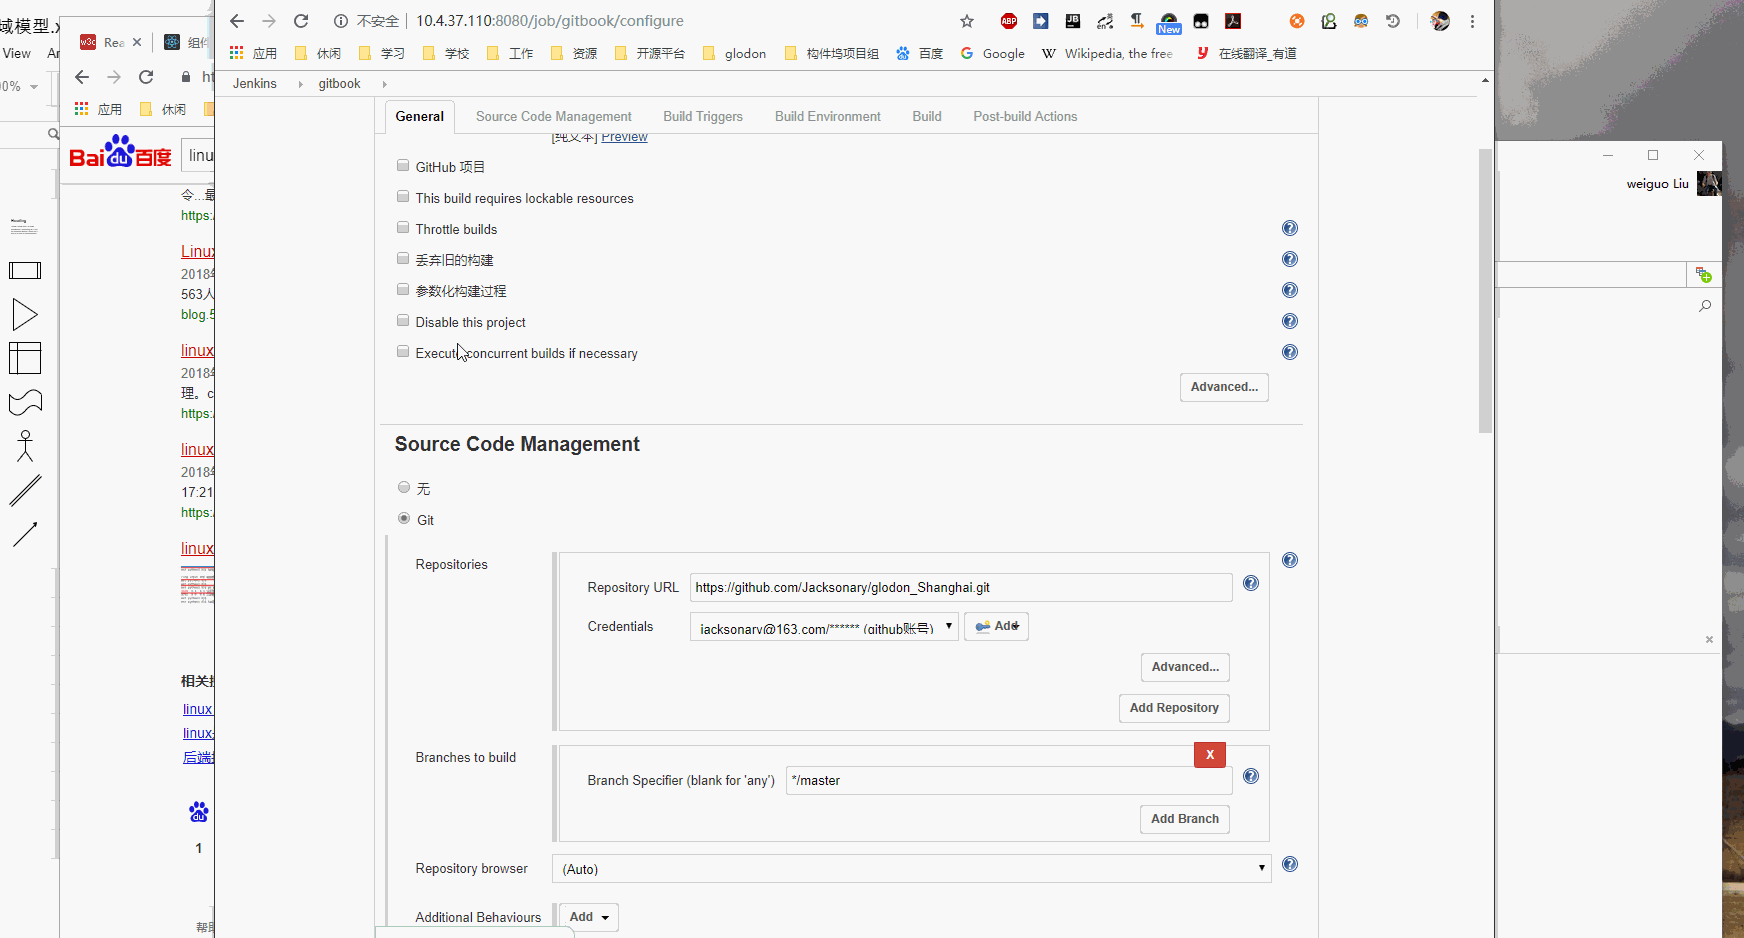Switch to Source Code Management tab
1744x938 pixels.
pos(554,116)
